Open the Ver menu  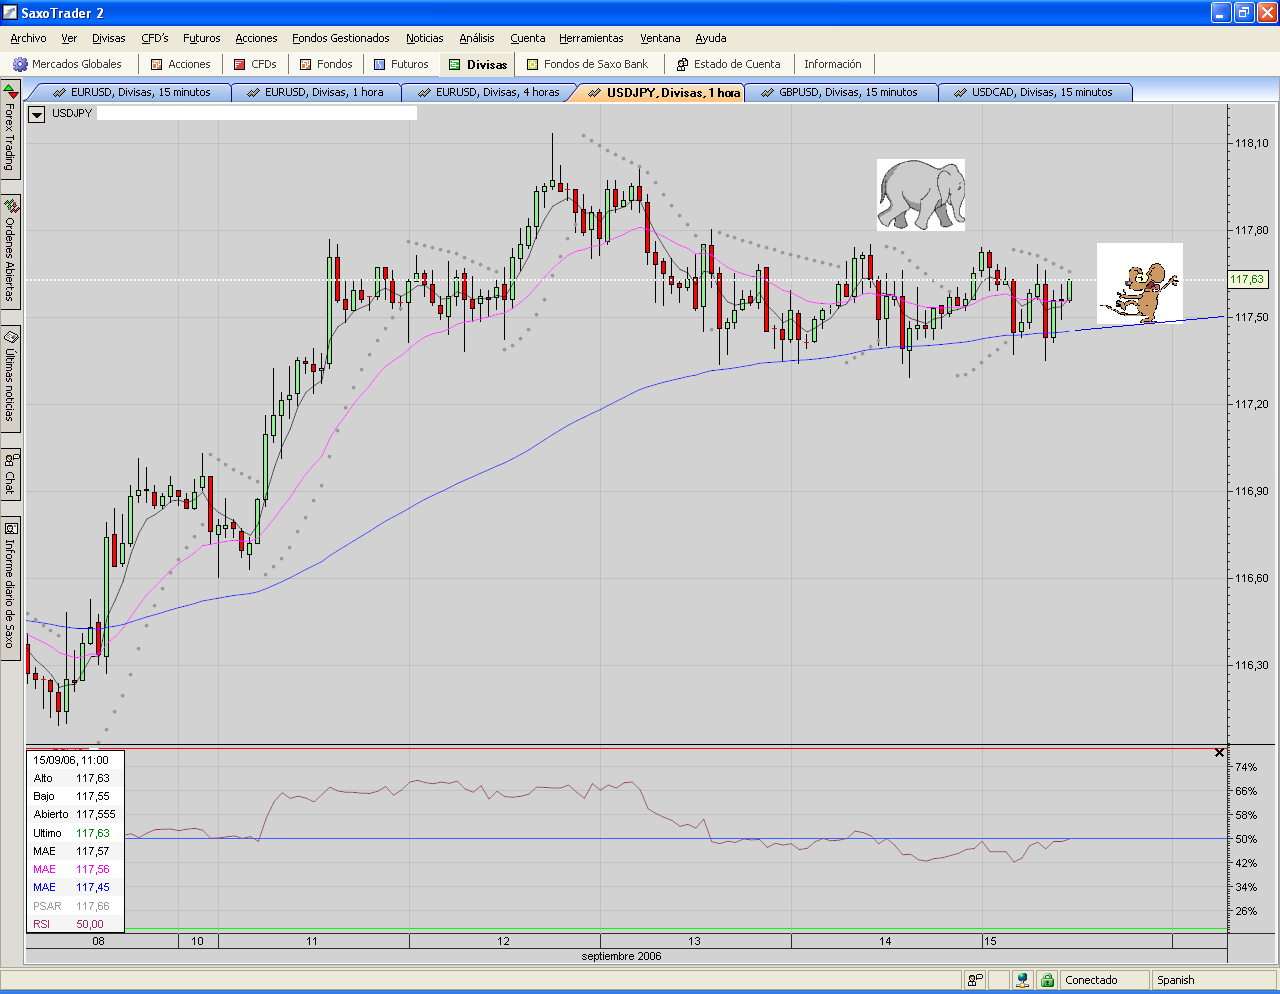click(x=69, y=38)
